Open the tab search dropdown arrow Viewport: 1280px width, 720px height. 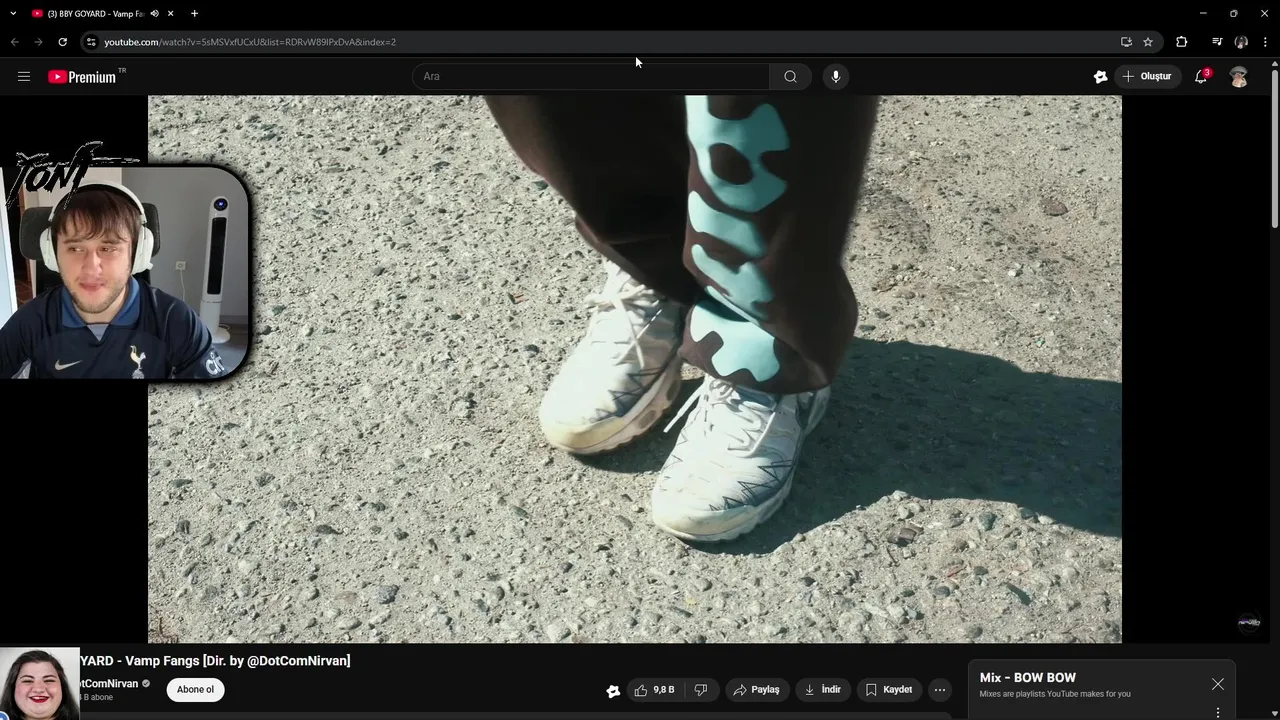click(13, 14)
